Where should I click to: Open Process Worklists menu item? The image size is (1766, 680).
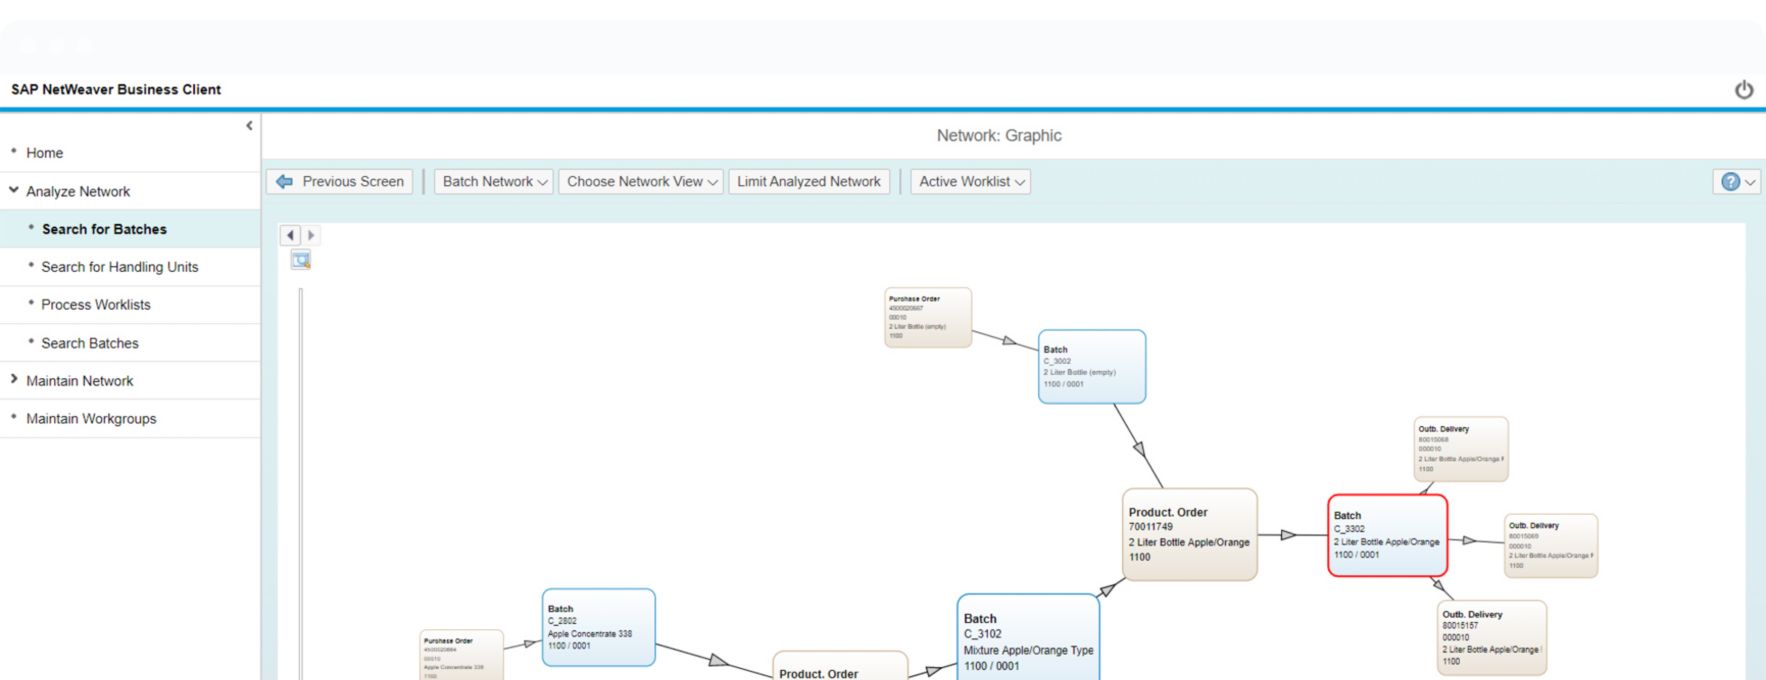[x=95, y=305]
